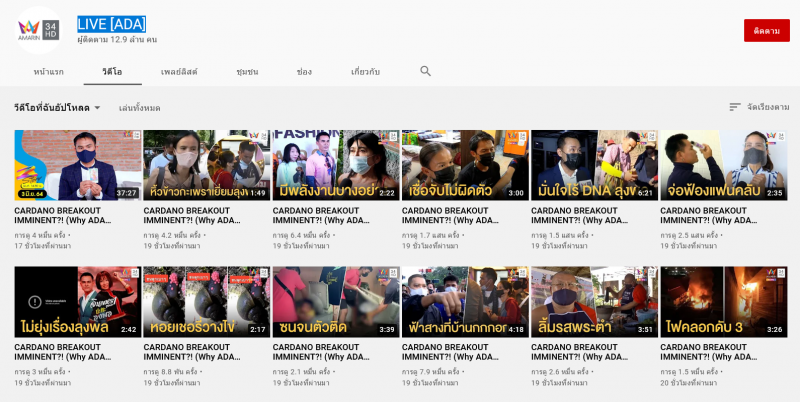This screenshot has height=402, width=800.
Task: Click the sort lines icon beside จัดเรียงตาม
Action: pyautogui.click(x=735, y=107)
